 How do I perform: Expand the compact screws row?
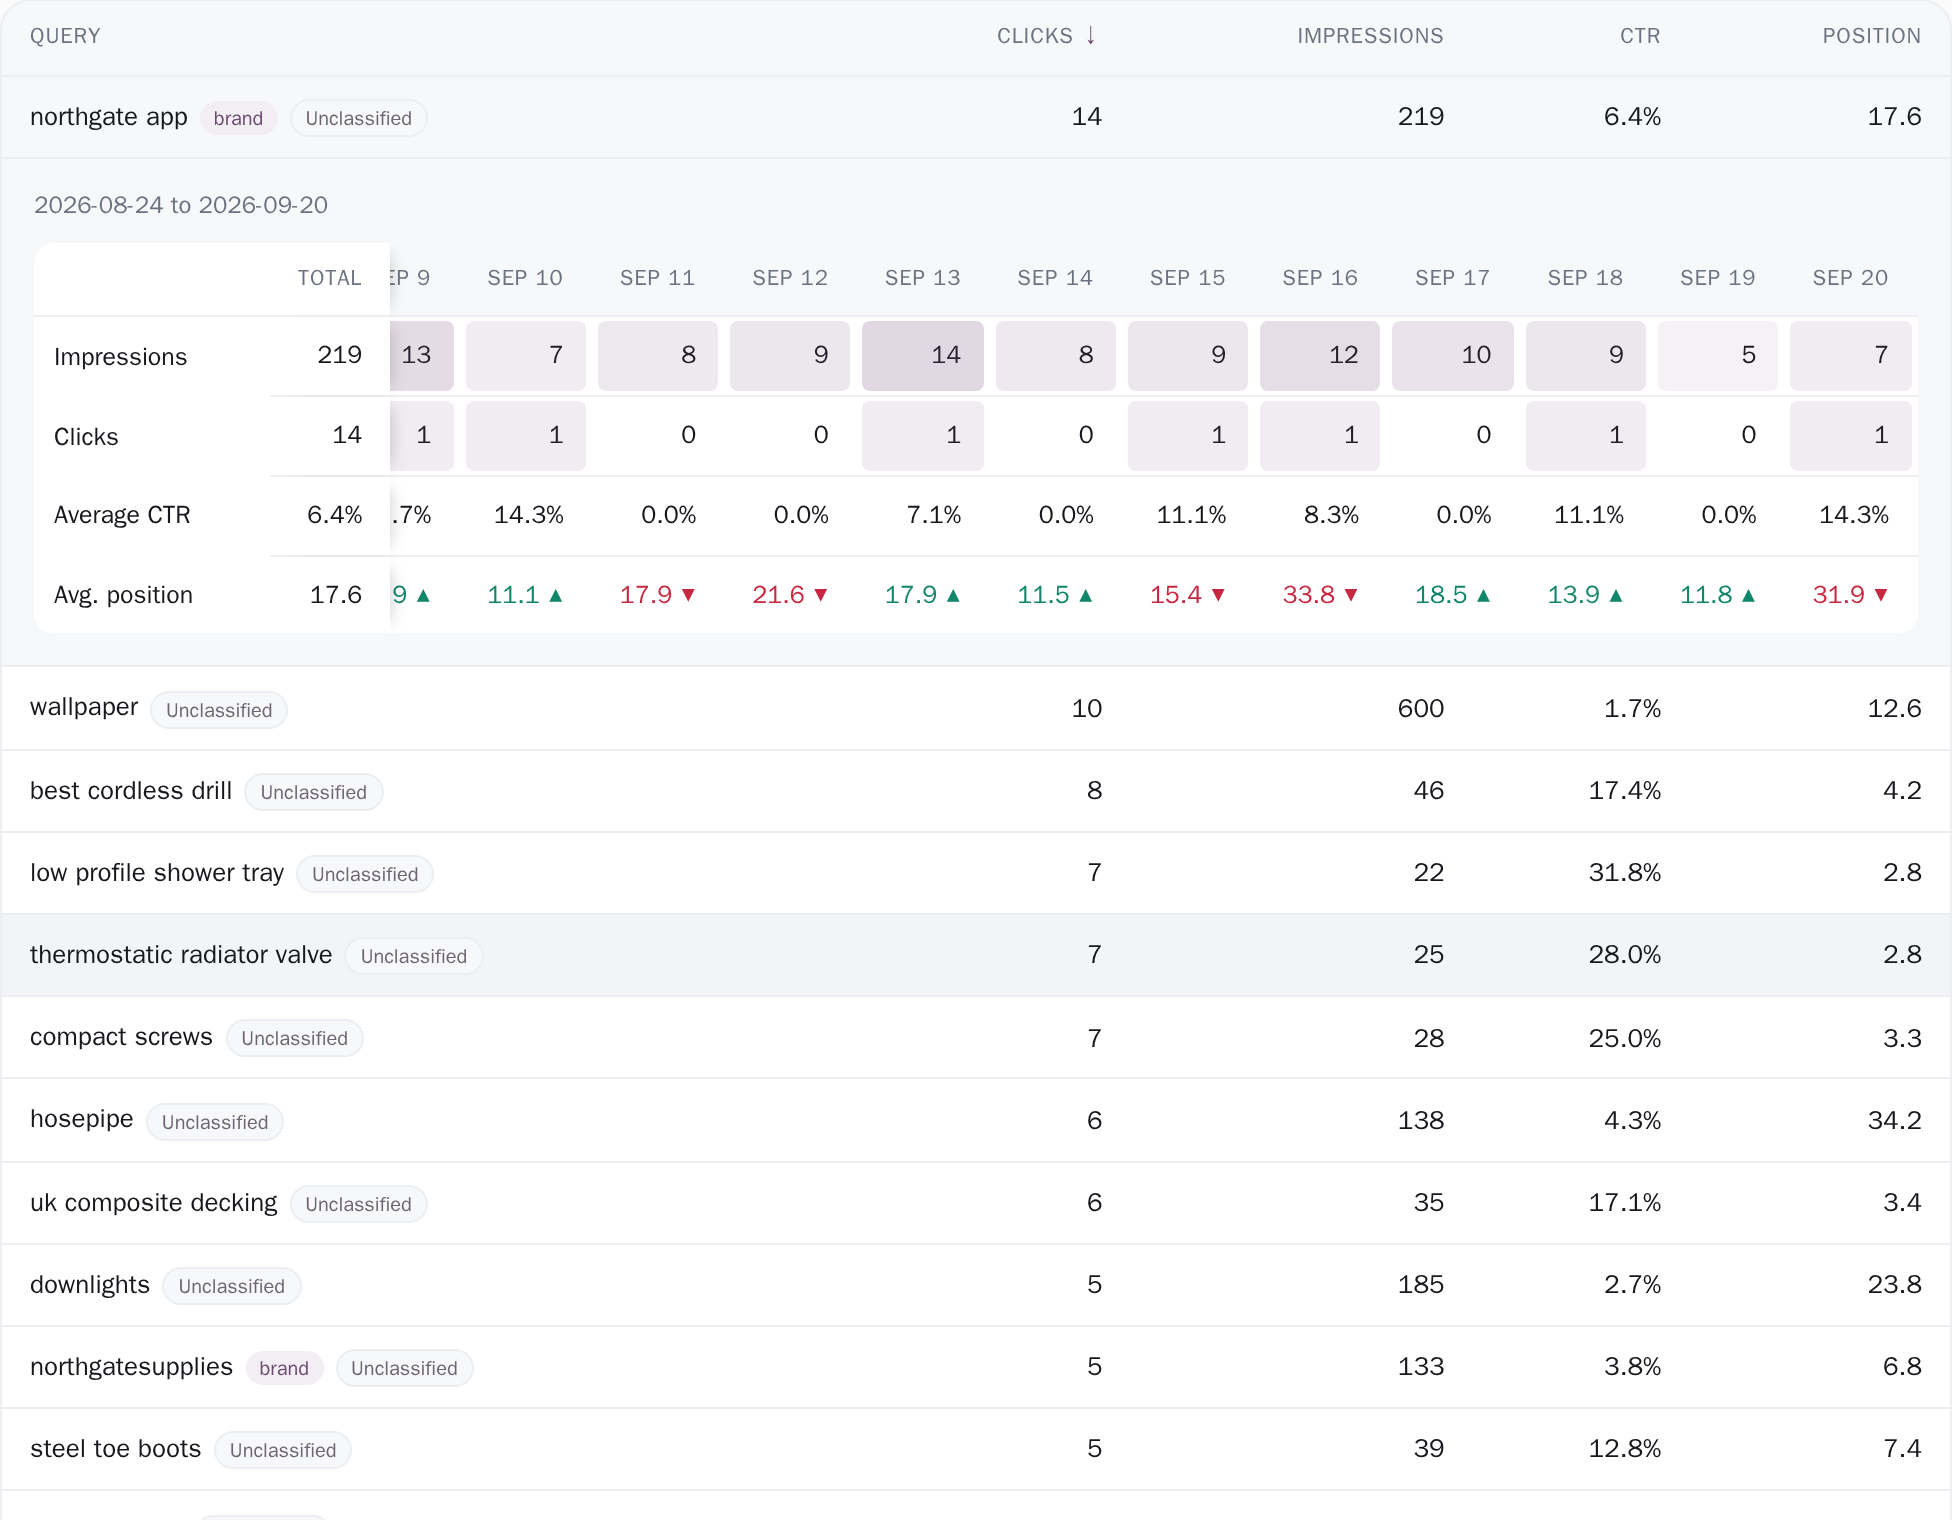point(976,1037)
